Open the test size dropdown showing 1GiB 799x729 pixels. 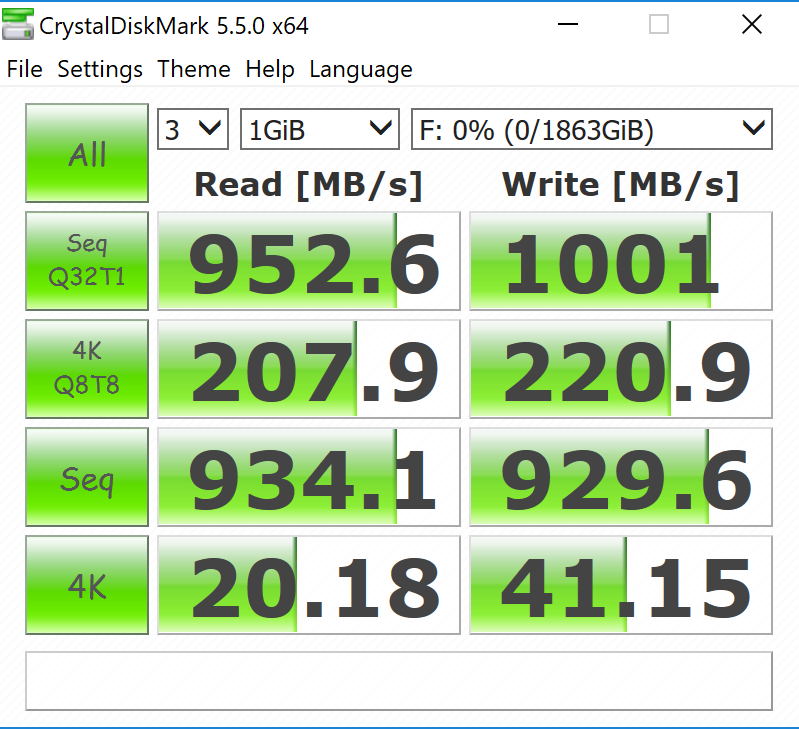pyautogui.click(x=319, y=129)
